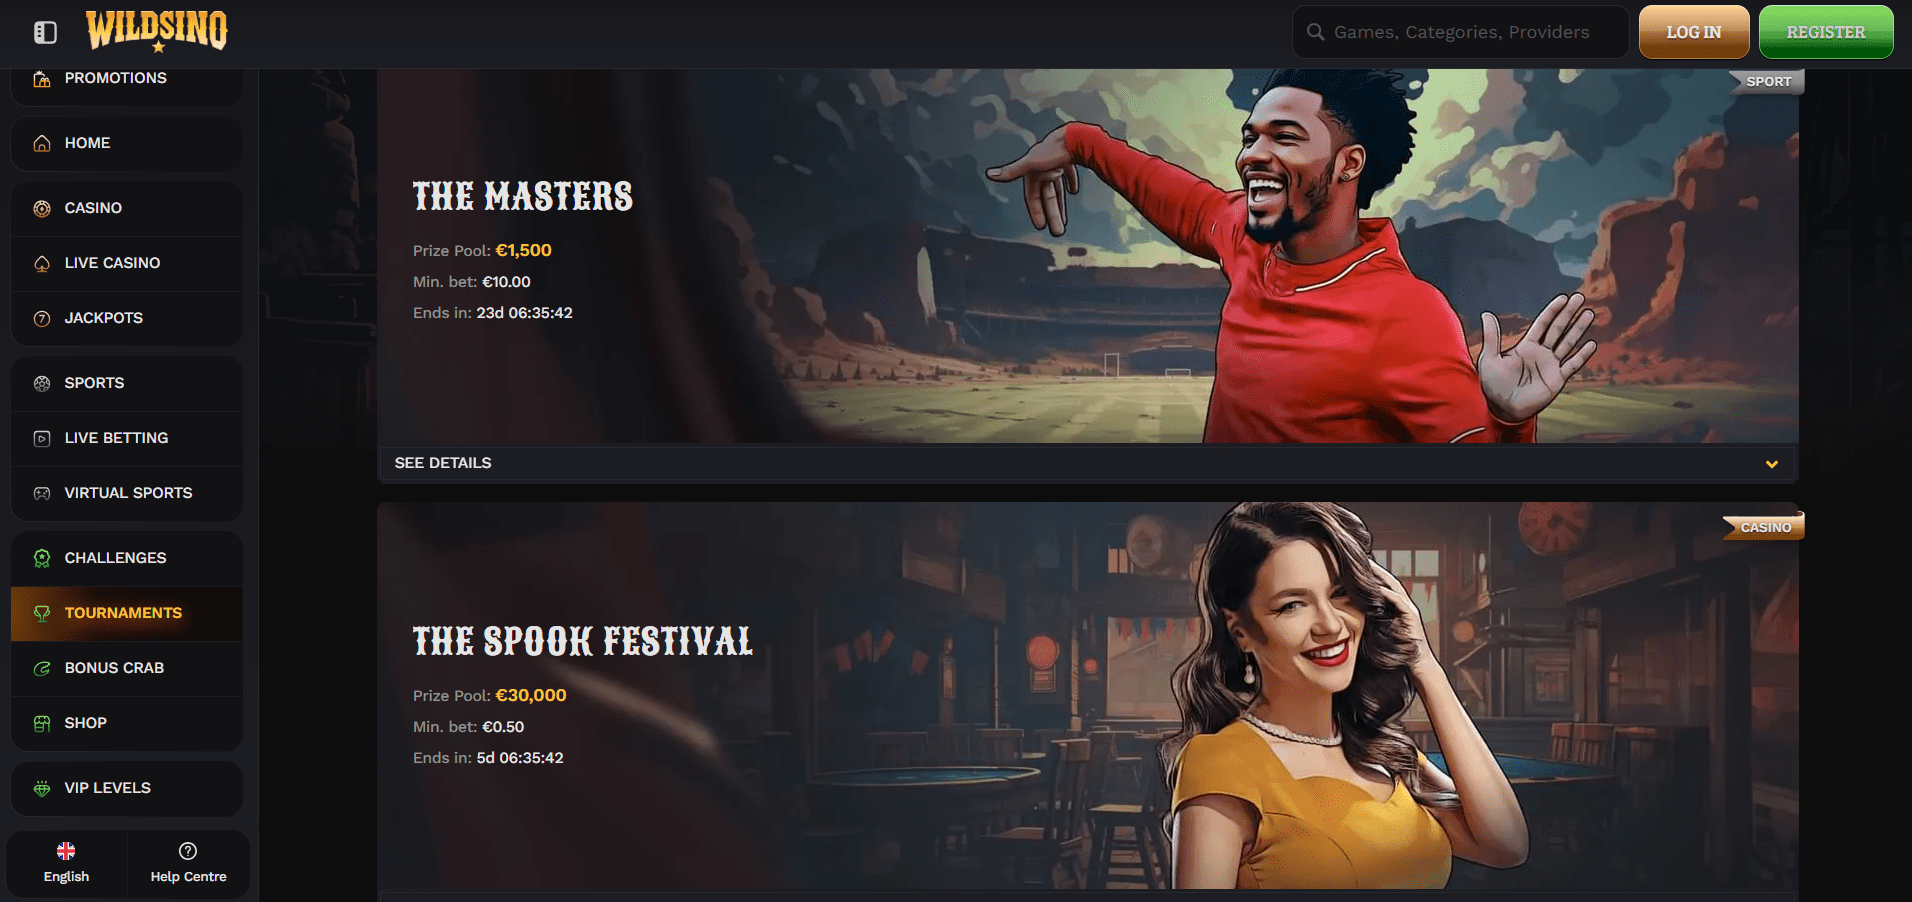Viewport: 1912px width, 902px height.
Task: Open the English language selector
Action: coord(66,863)
